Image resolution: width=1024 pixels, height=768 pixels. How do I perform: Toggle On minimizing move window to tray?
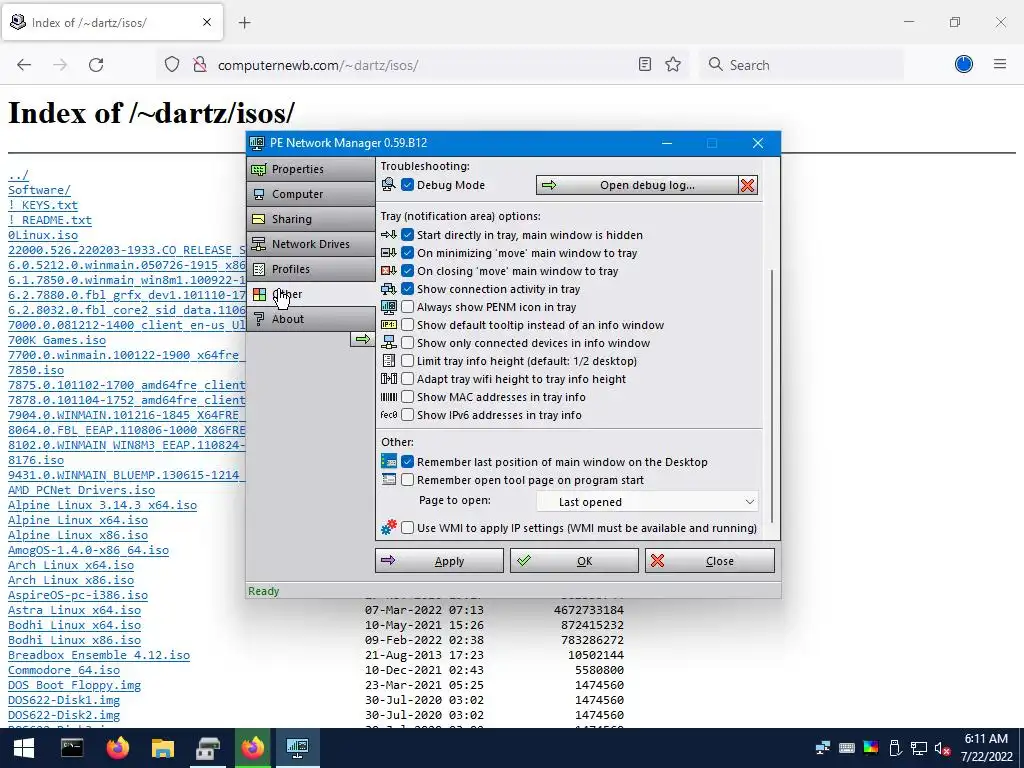(408, 253)
